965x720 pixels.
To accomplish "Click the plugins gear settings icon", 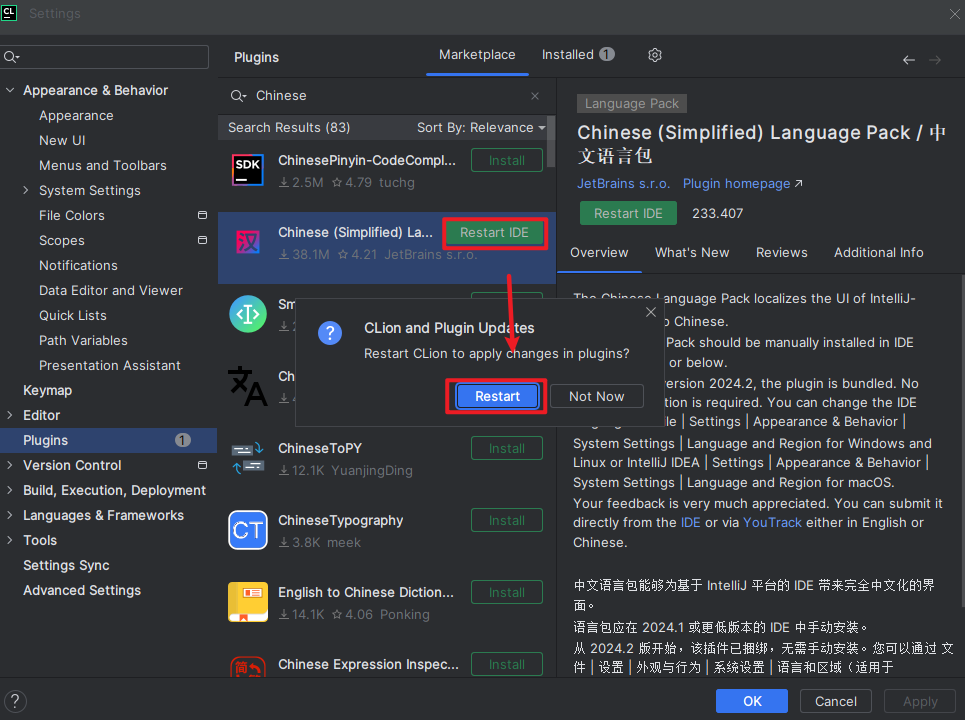I will (655, 55).
